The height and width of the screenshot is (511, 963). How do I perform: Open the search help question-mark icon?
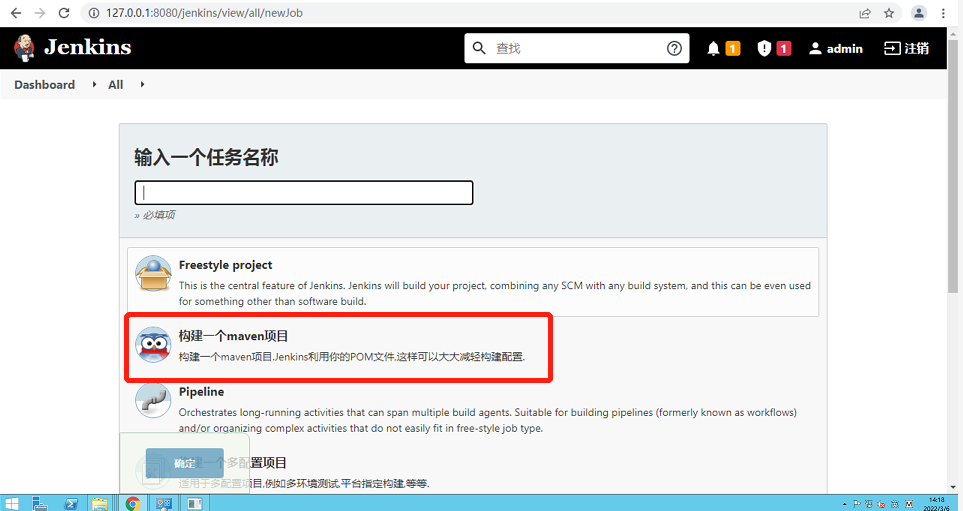point(674,48)
